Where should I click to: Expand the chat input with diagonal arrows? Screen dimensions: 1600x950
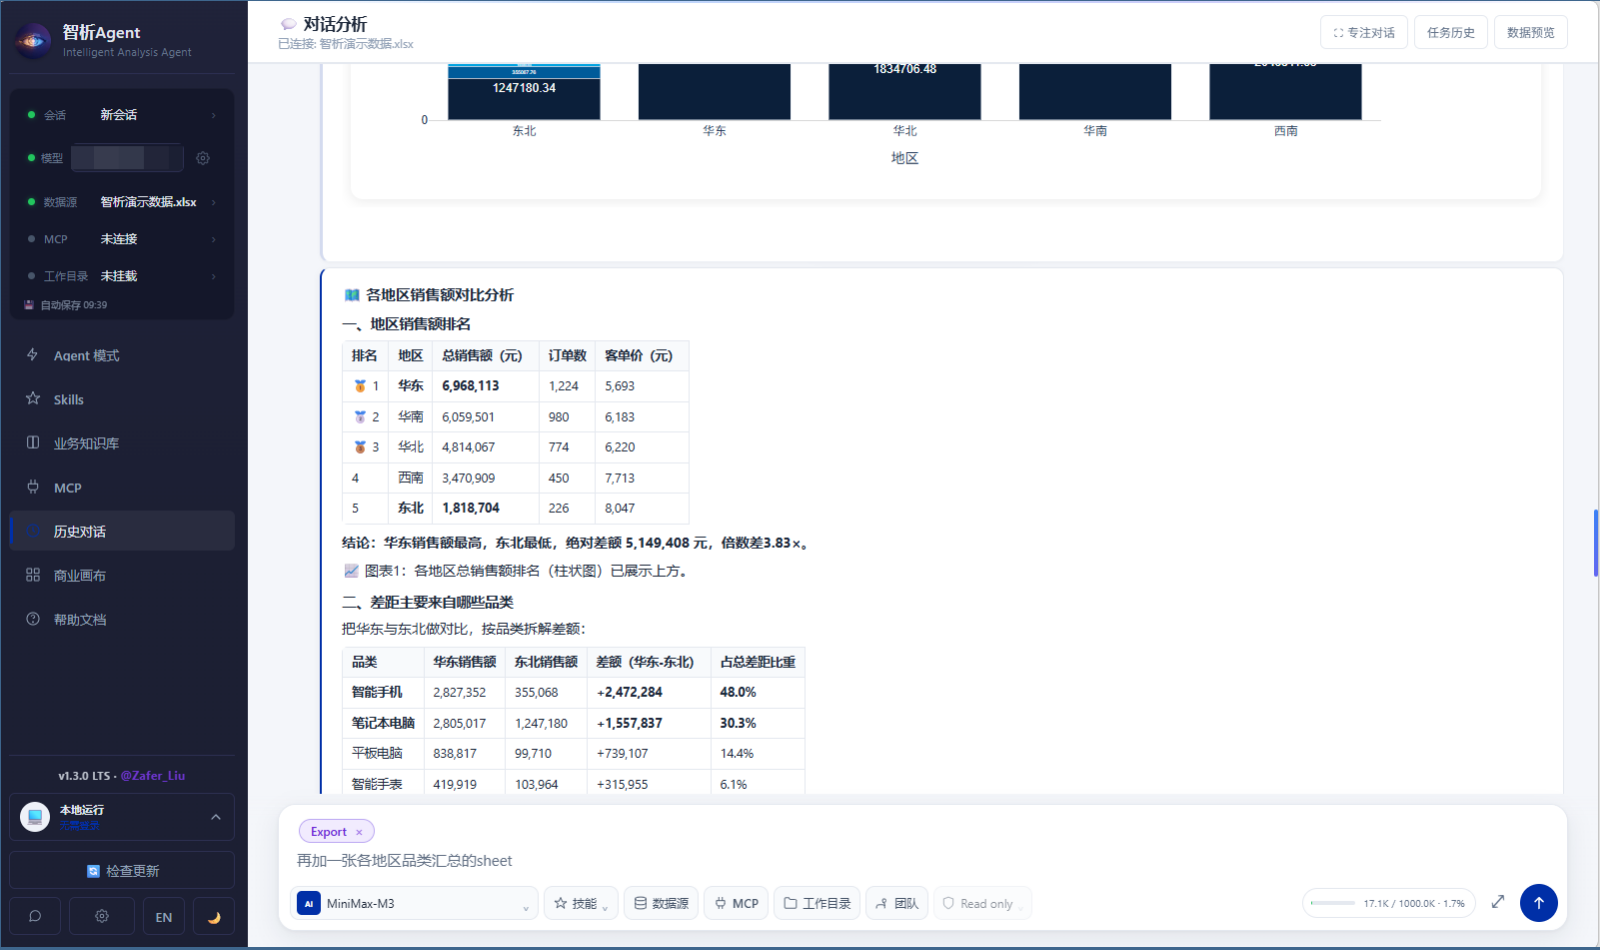coord(1498,902)
